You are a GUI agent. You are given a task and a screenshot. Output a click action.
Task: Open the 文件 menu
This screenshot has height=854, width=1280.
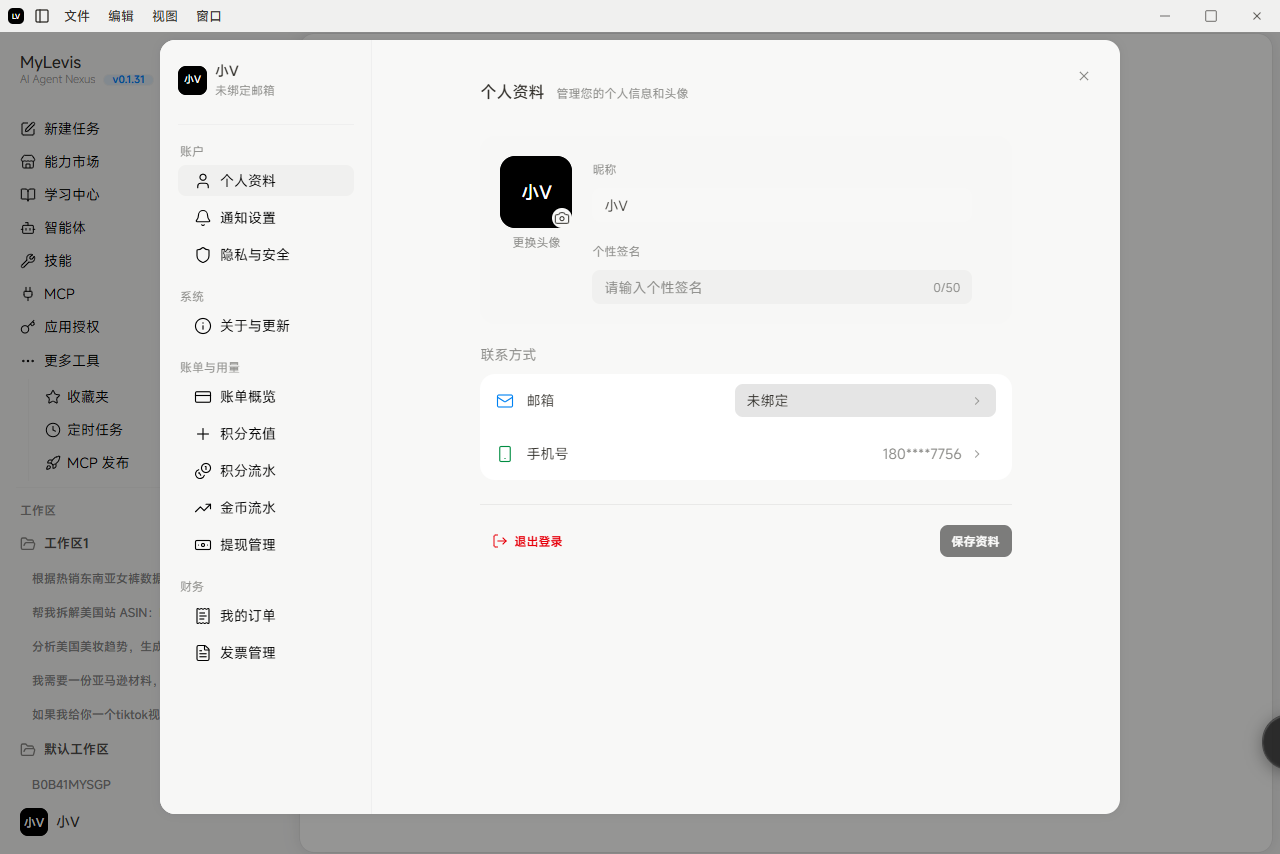(77, 16)
